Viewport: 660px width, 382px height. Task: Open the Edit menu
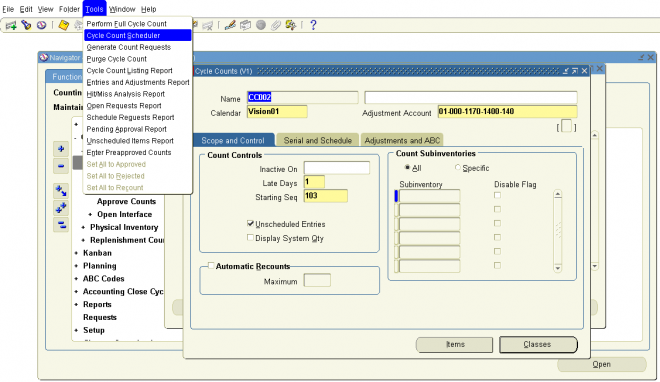point(26,9)
